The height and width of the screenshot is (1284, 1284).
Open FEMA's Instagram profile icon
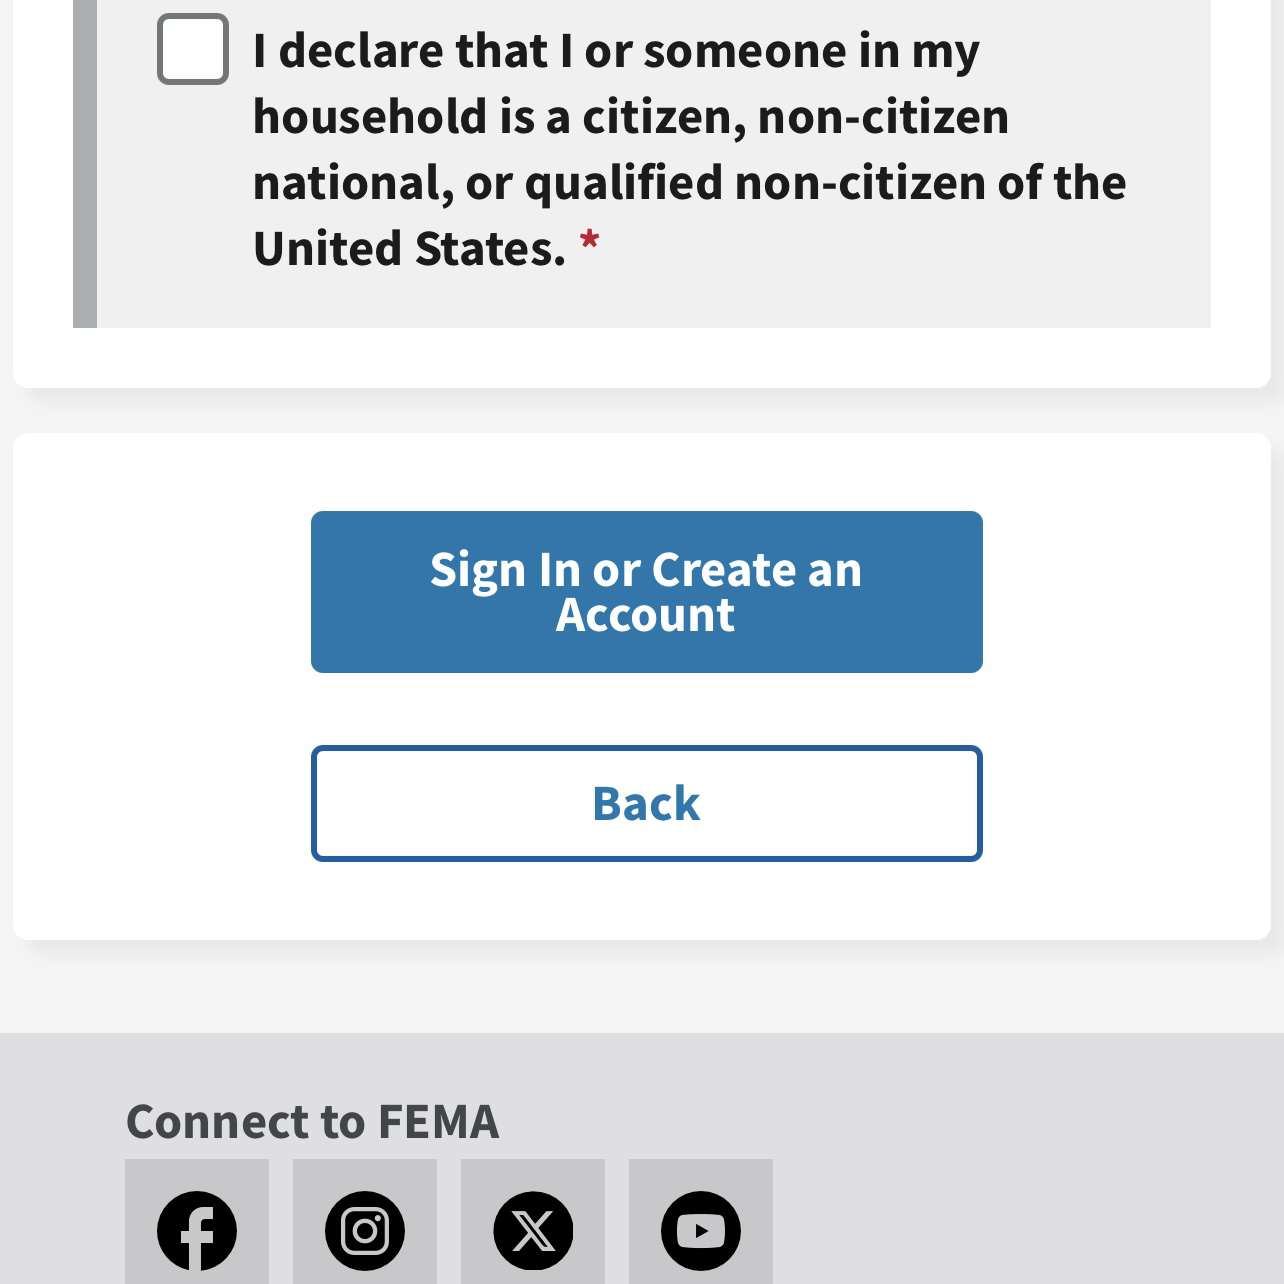tap(365, 1230)
